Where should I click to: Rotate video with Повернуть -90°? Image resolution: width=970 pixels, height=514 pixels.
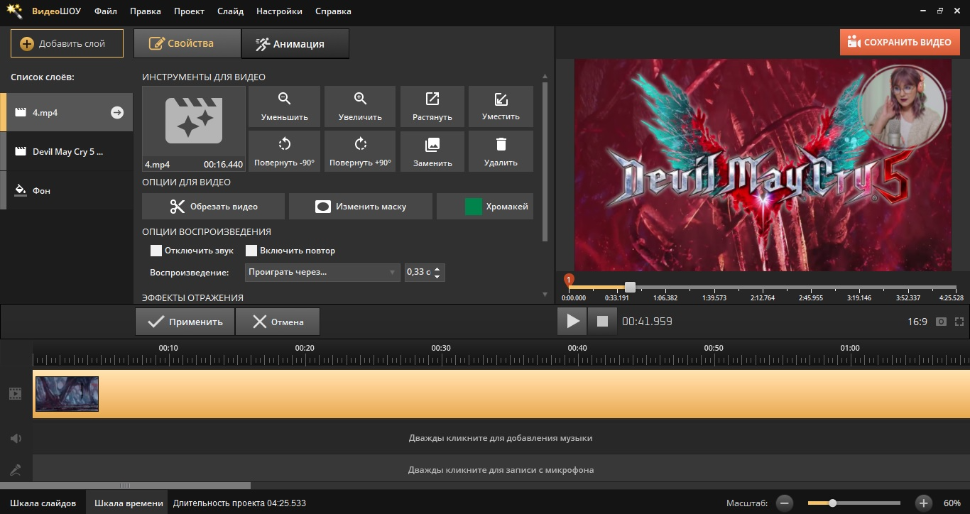pos(284,152)
